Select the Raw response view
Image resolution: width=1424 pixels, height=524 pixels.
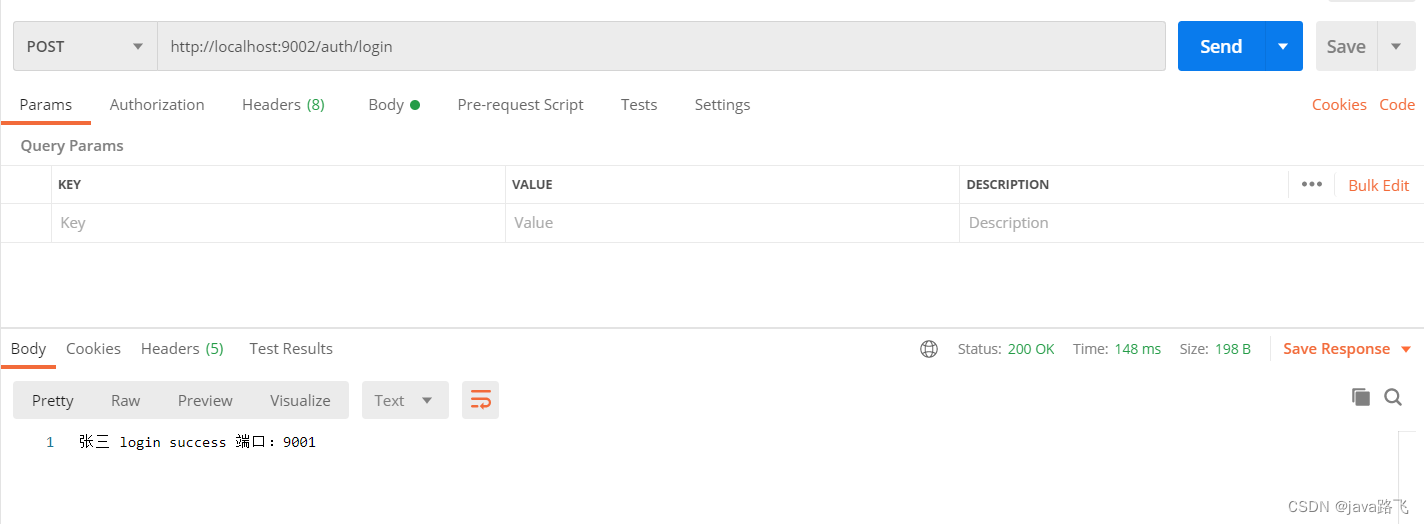pyautogui.click(x=126, y=400)
